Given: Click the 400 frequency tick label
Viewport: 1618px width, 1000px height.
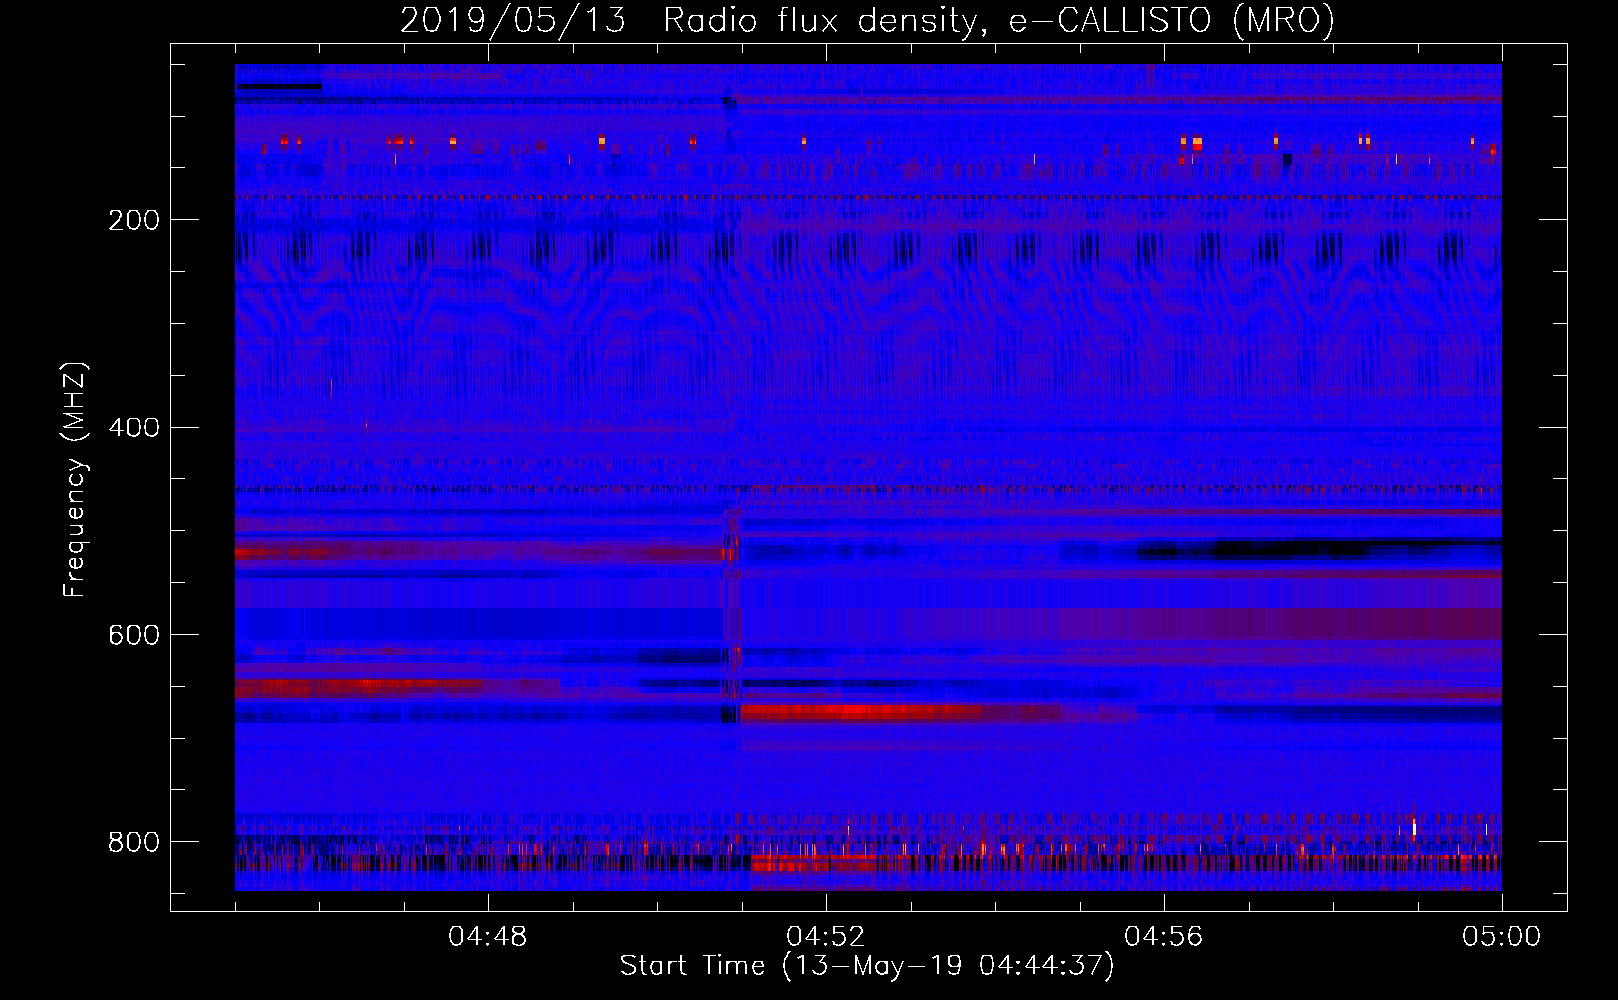Looking at the screenshot, I should (134, 428).
